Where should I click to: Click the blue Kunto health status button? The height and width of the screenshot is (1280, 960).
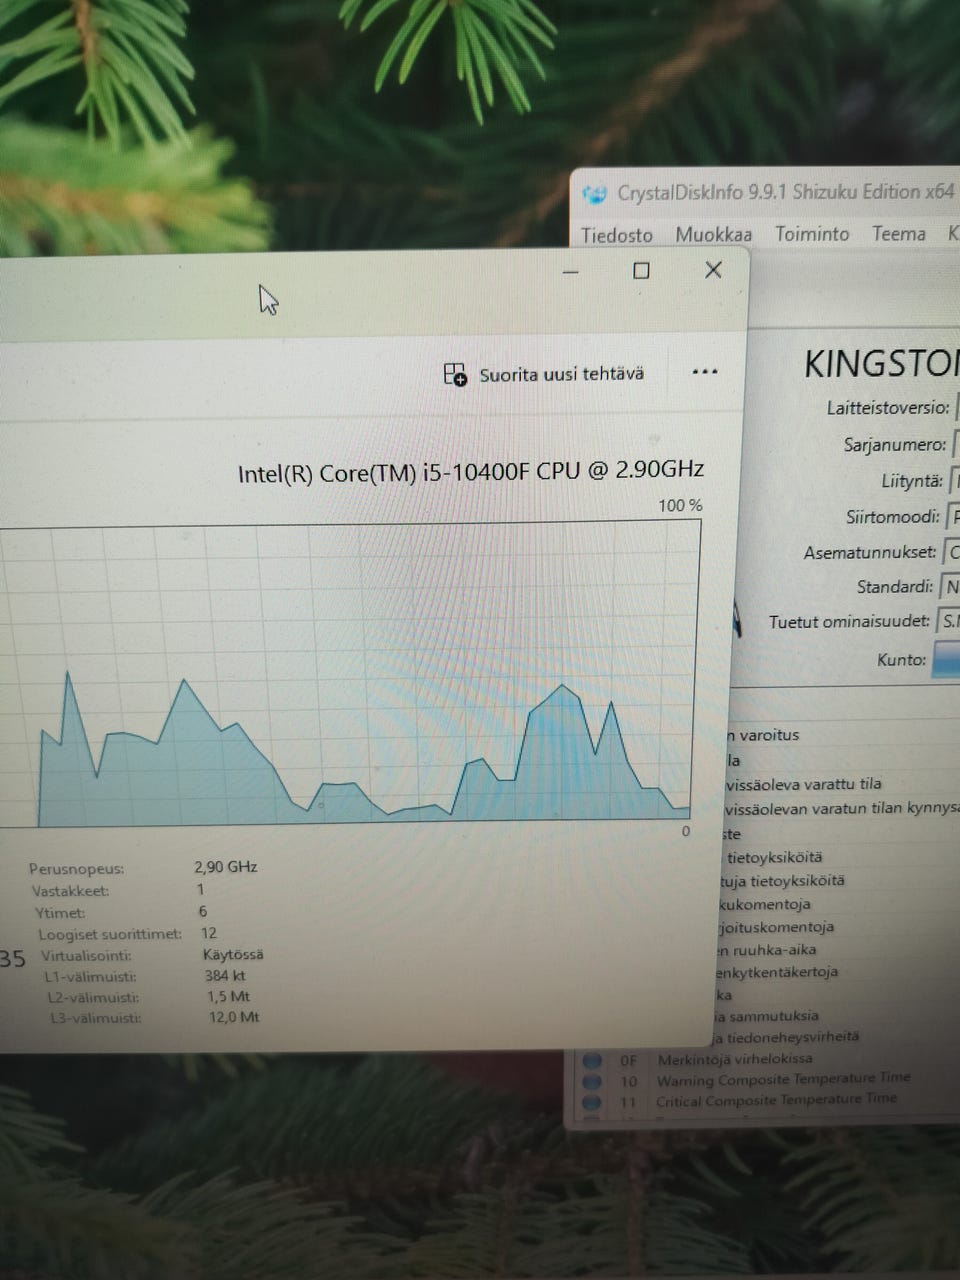click(946, 660)
